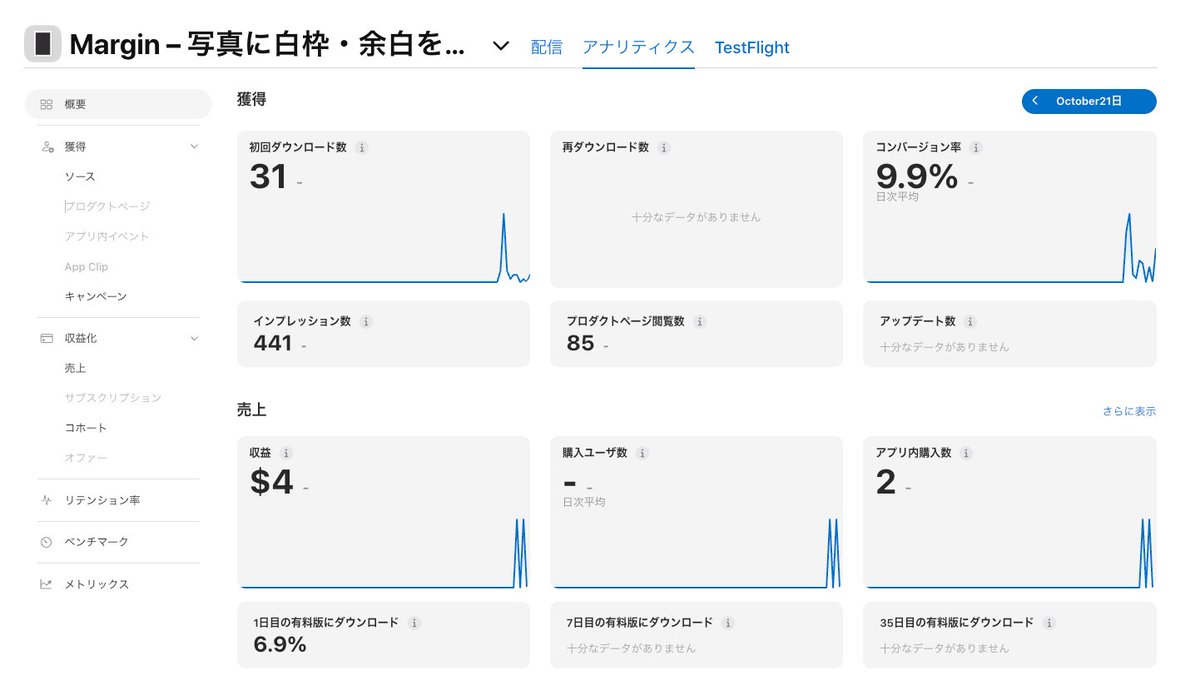Click the Margin app icon thumbnail
This screenshot has height=690, width=1200.
coord(43,44)
